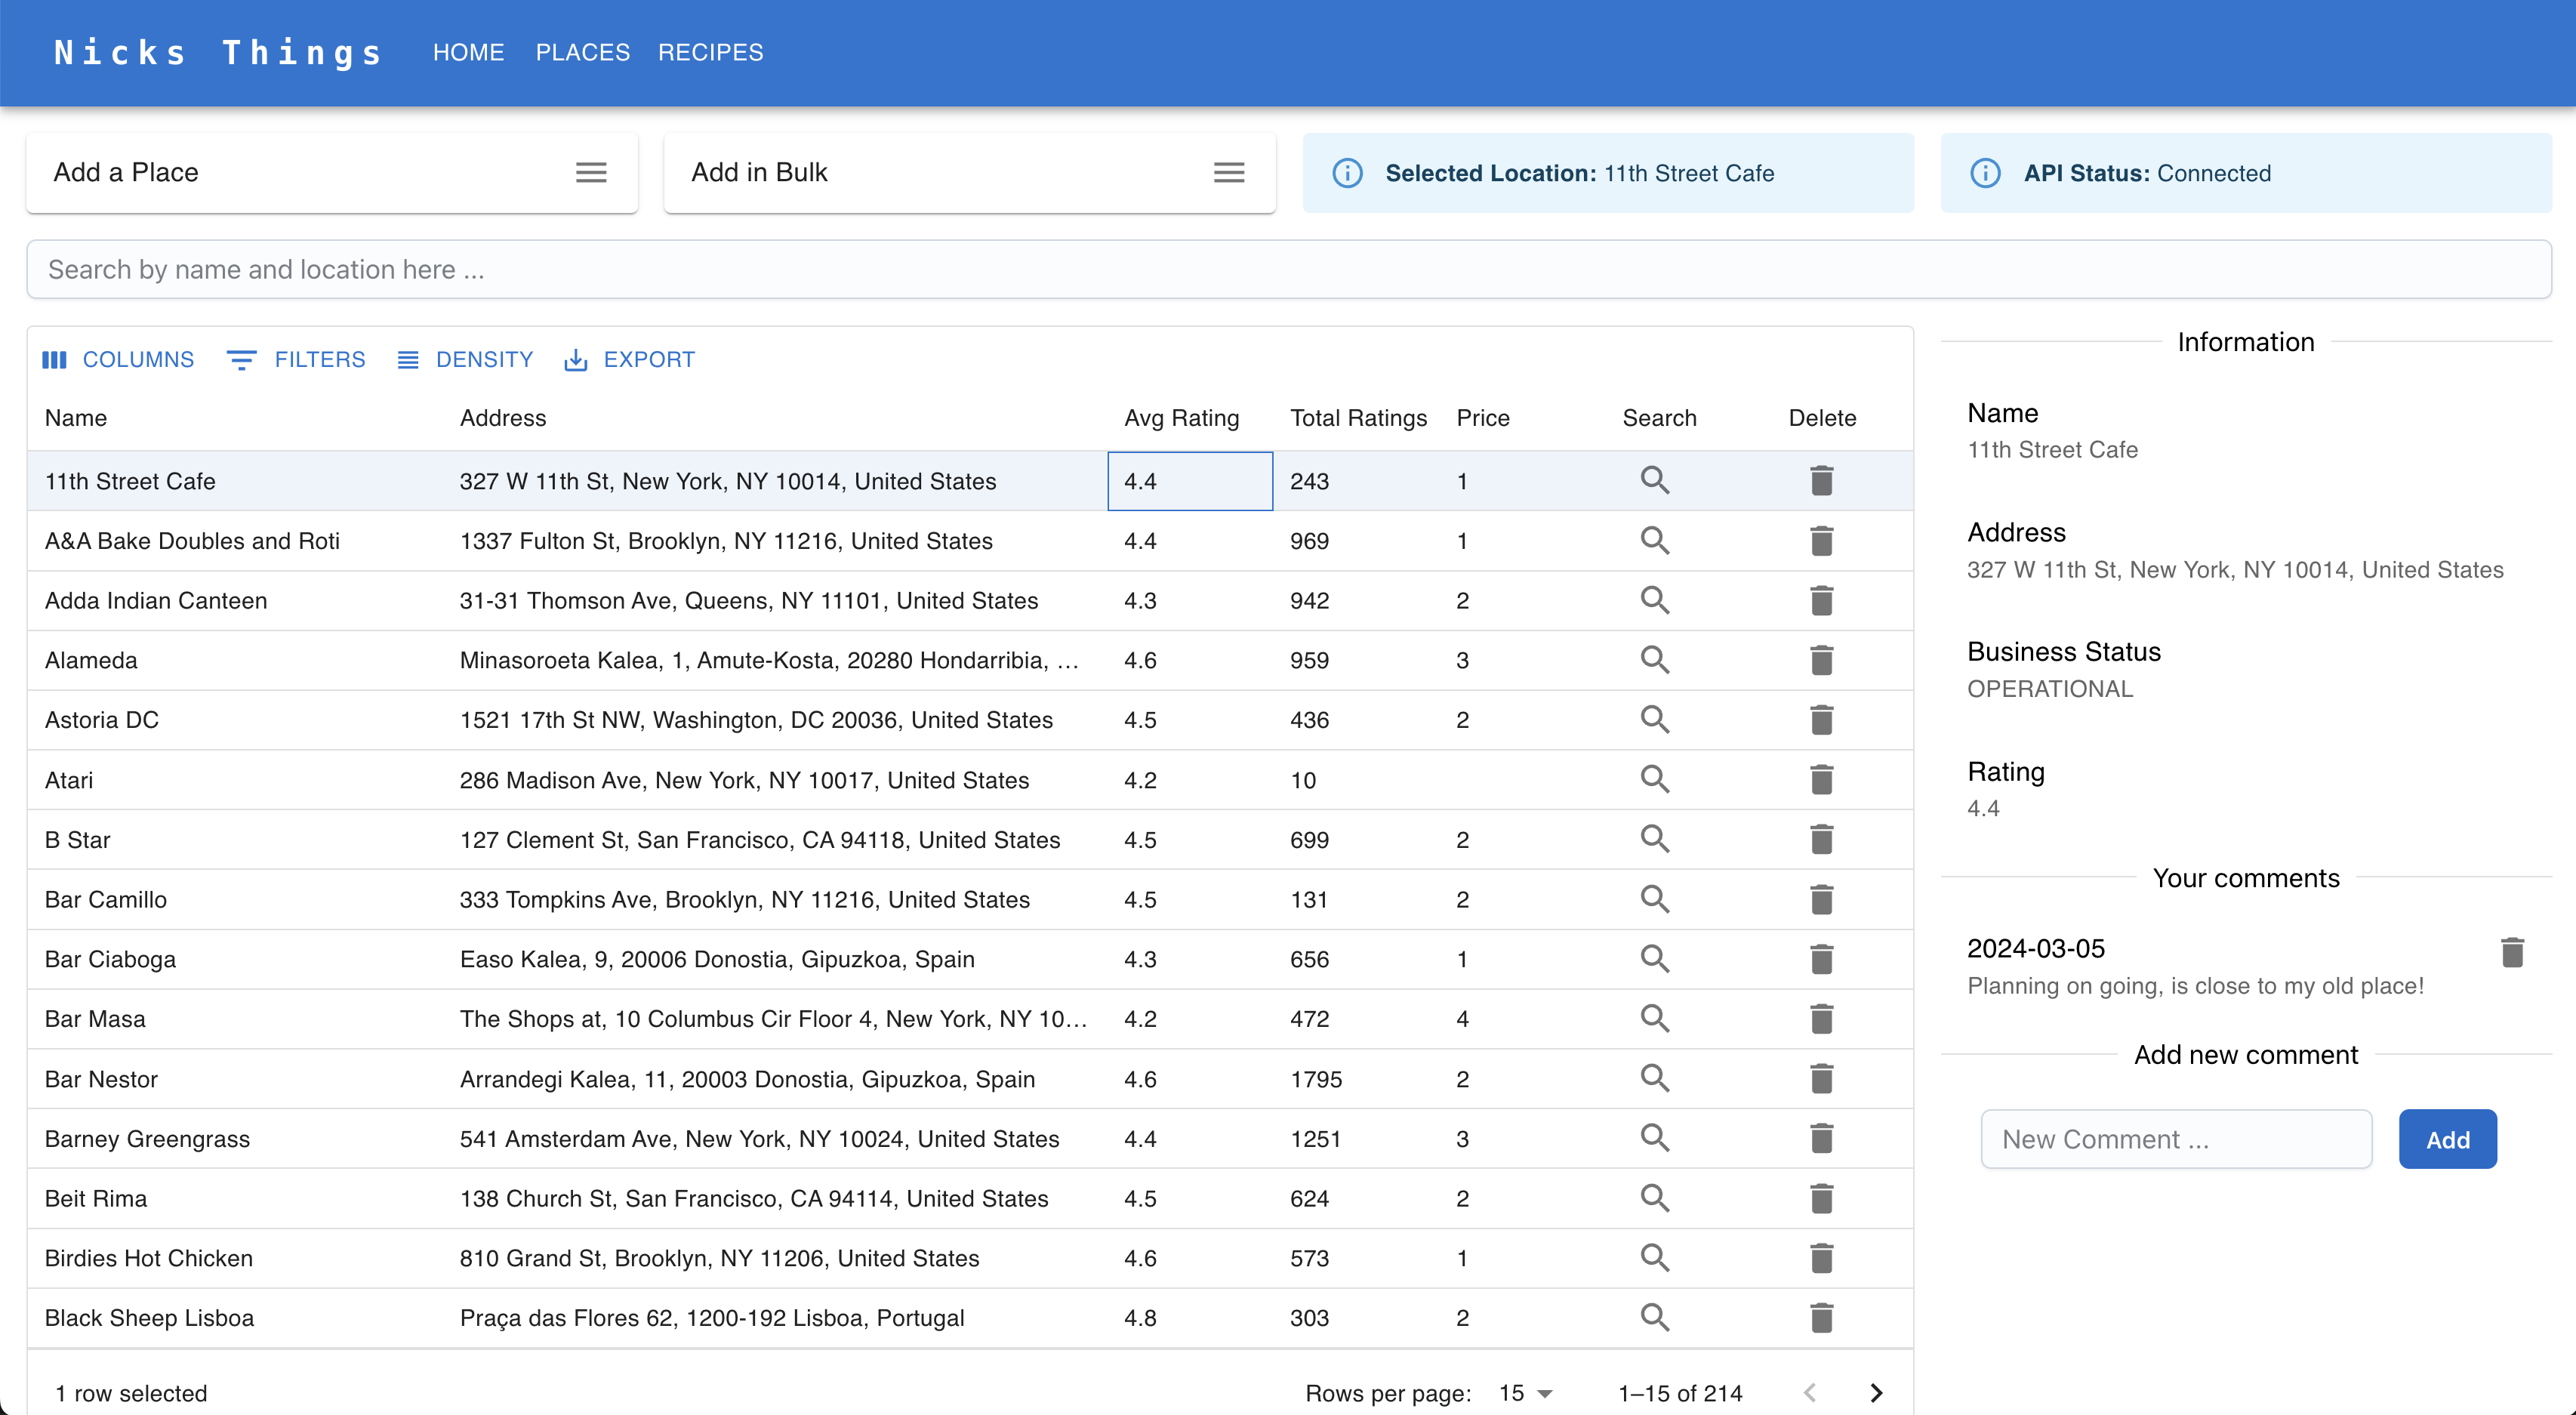Image resolution: width=2576 pixels, height=1415 pixels.
Task: Go to next page of table
Action: click(1876, 1392)
